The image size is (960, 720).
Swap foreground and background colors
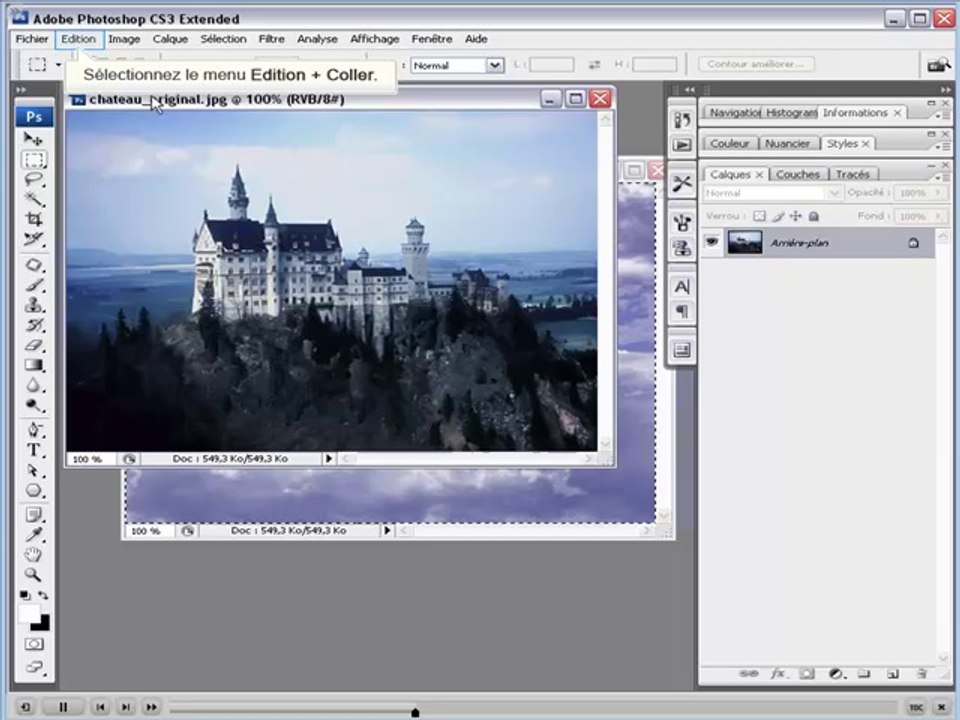(x=43, y=595)
